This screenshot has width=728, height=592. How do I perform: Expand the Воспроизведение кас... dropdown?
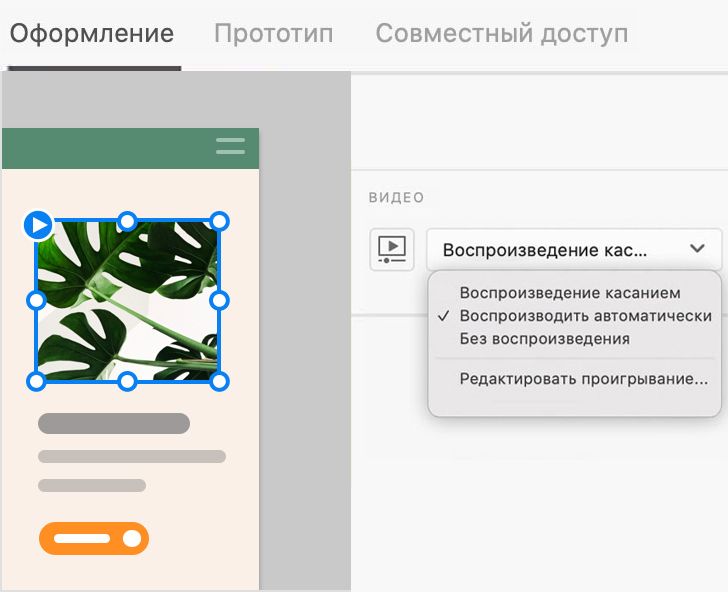click(x=574, y=249)
